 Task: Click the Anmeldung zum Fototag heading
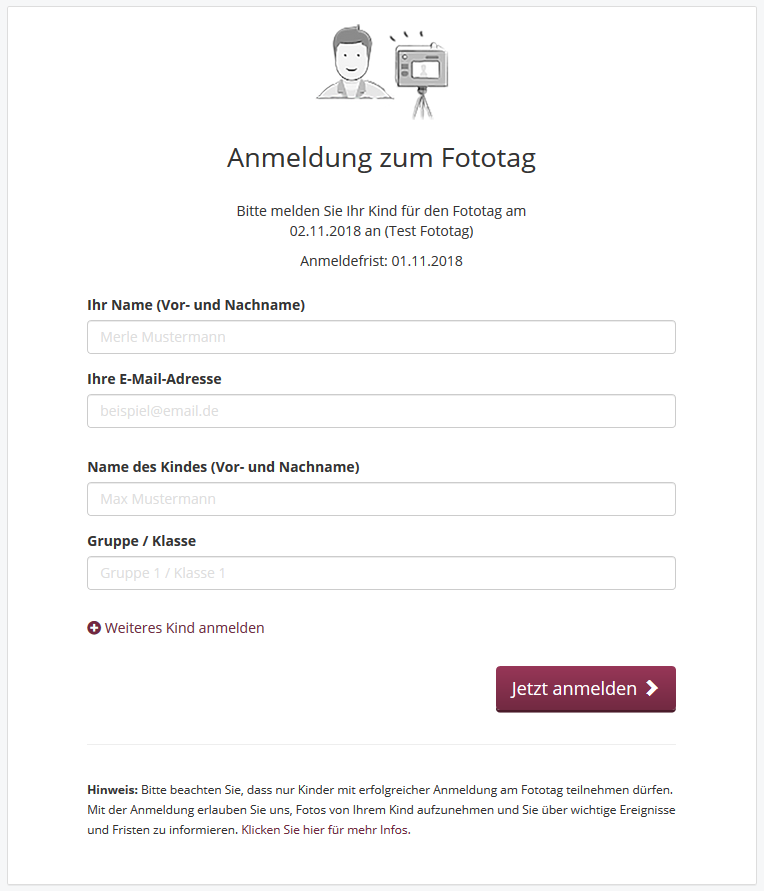(x=381, y=158)
